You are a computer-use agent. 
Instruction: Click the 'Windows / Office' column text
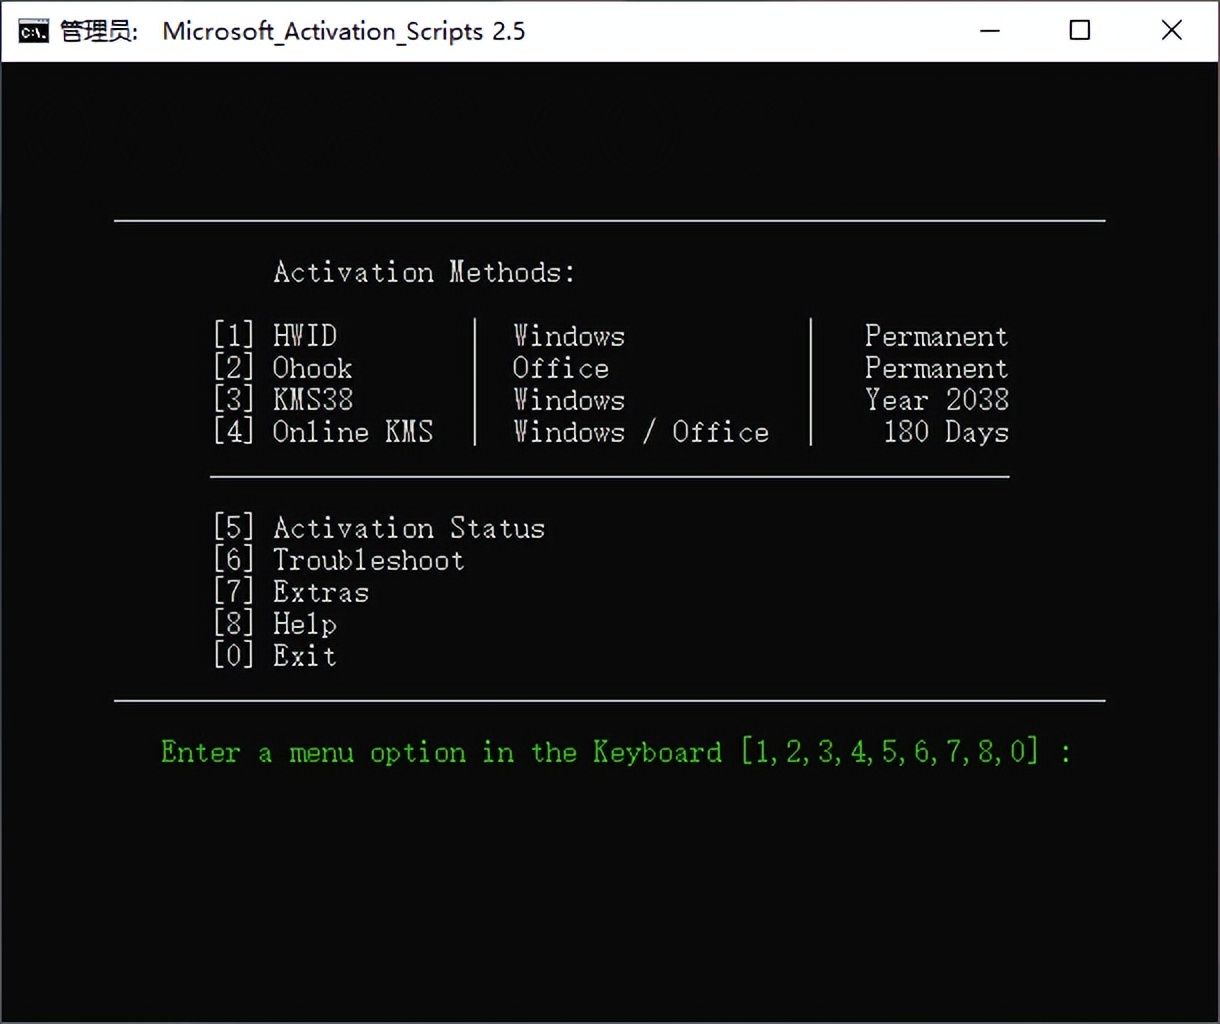[640, 432]
